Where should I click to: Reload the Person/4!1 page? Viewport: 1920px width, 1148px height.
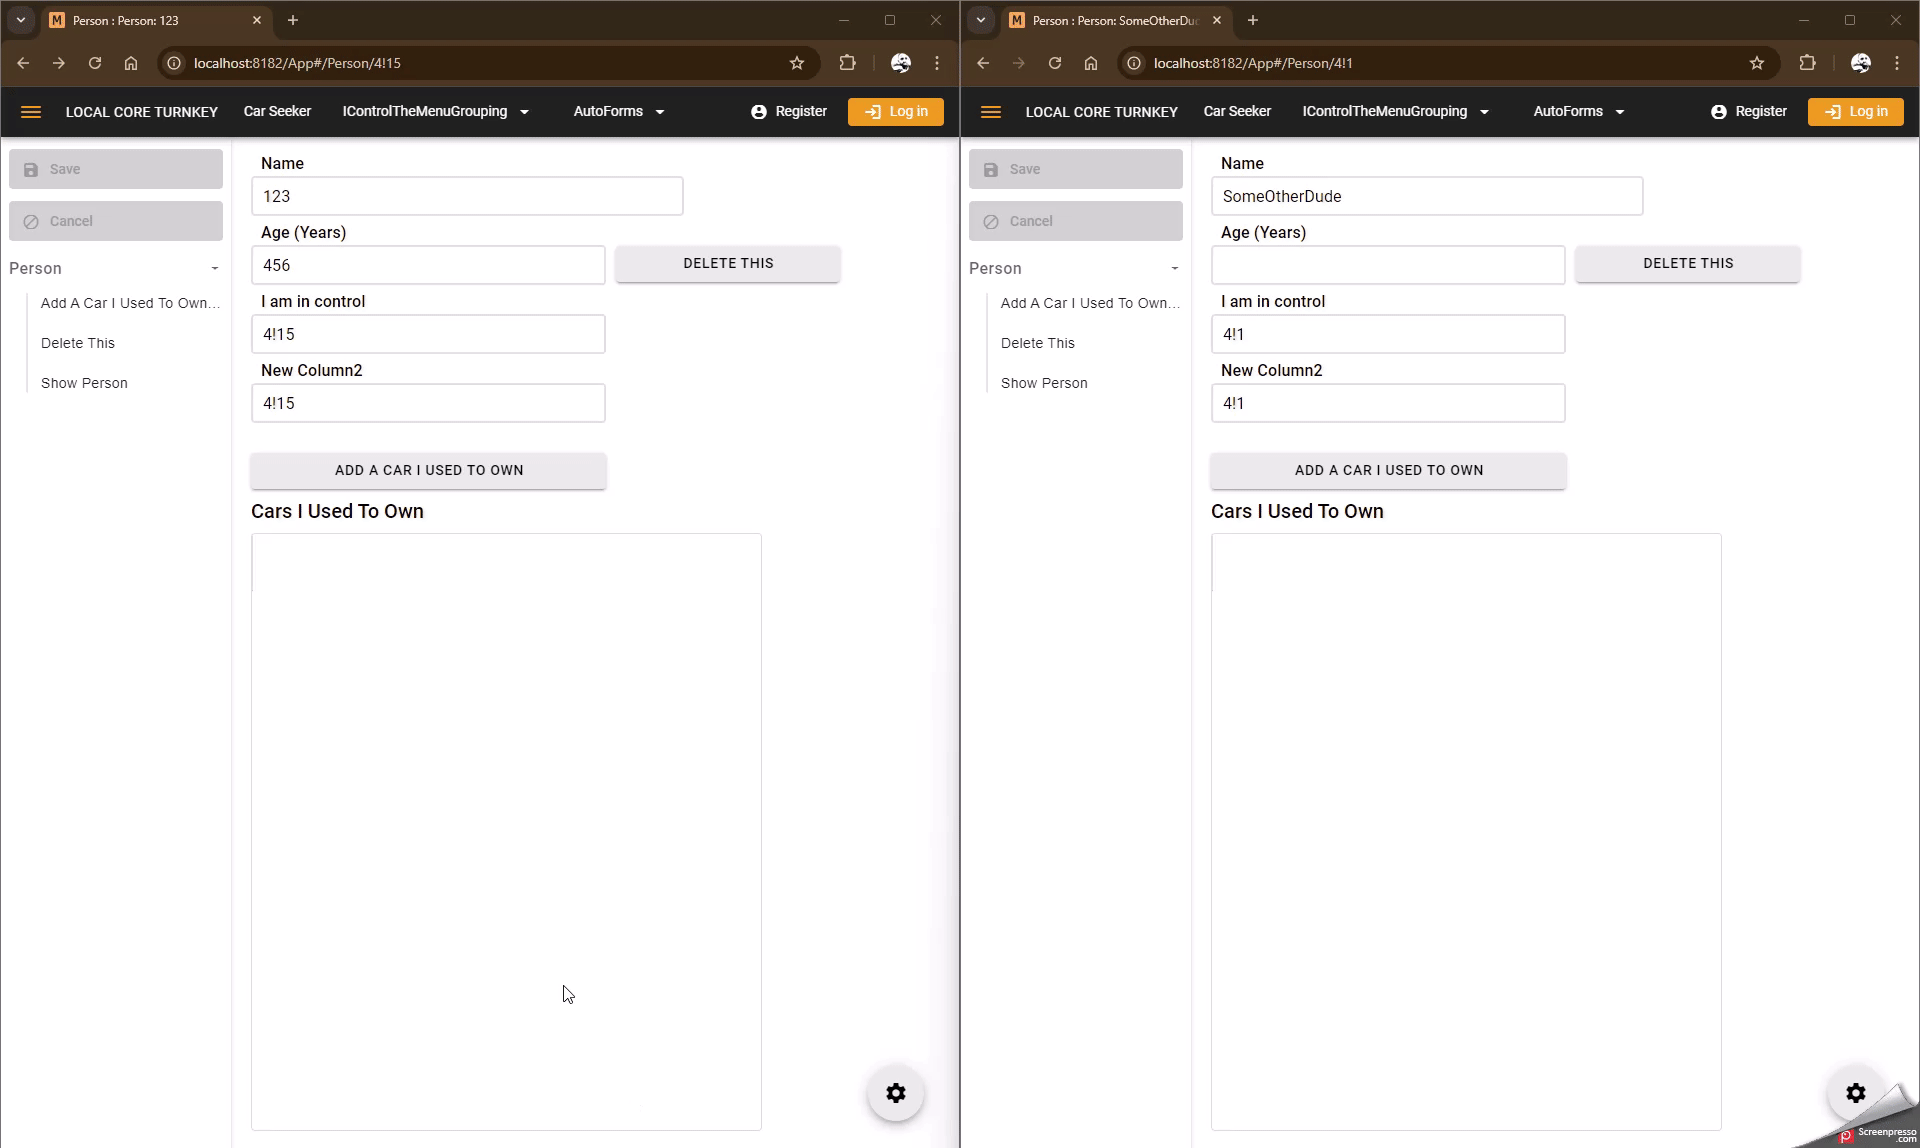[x=1055, y=63]
